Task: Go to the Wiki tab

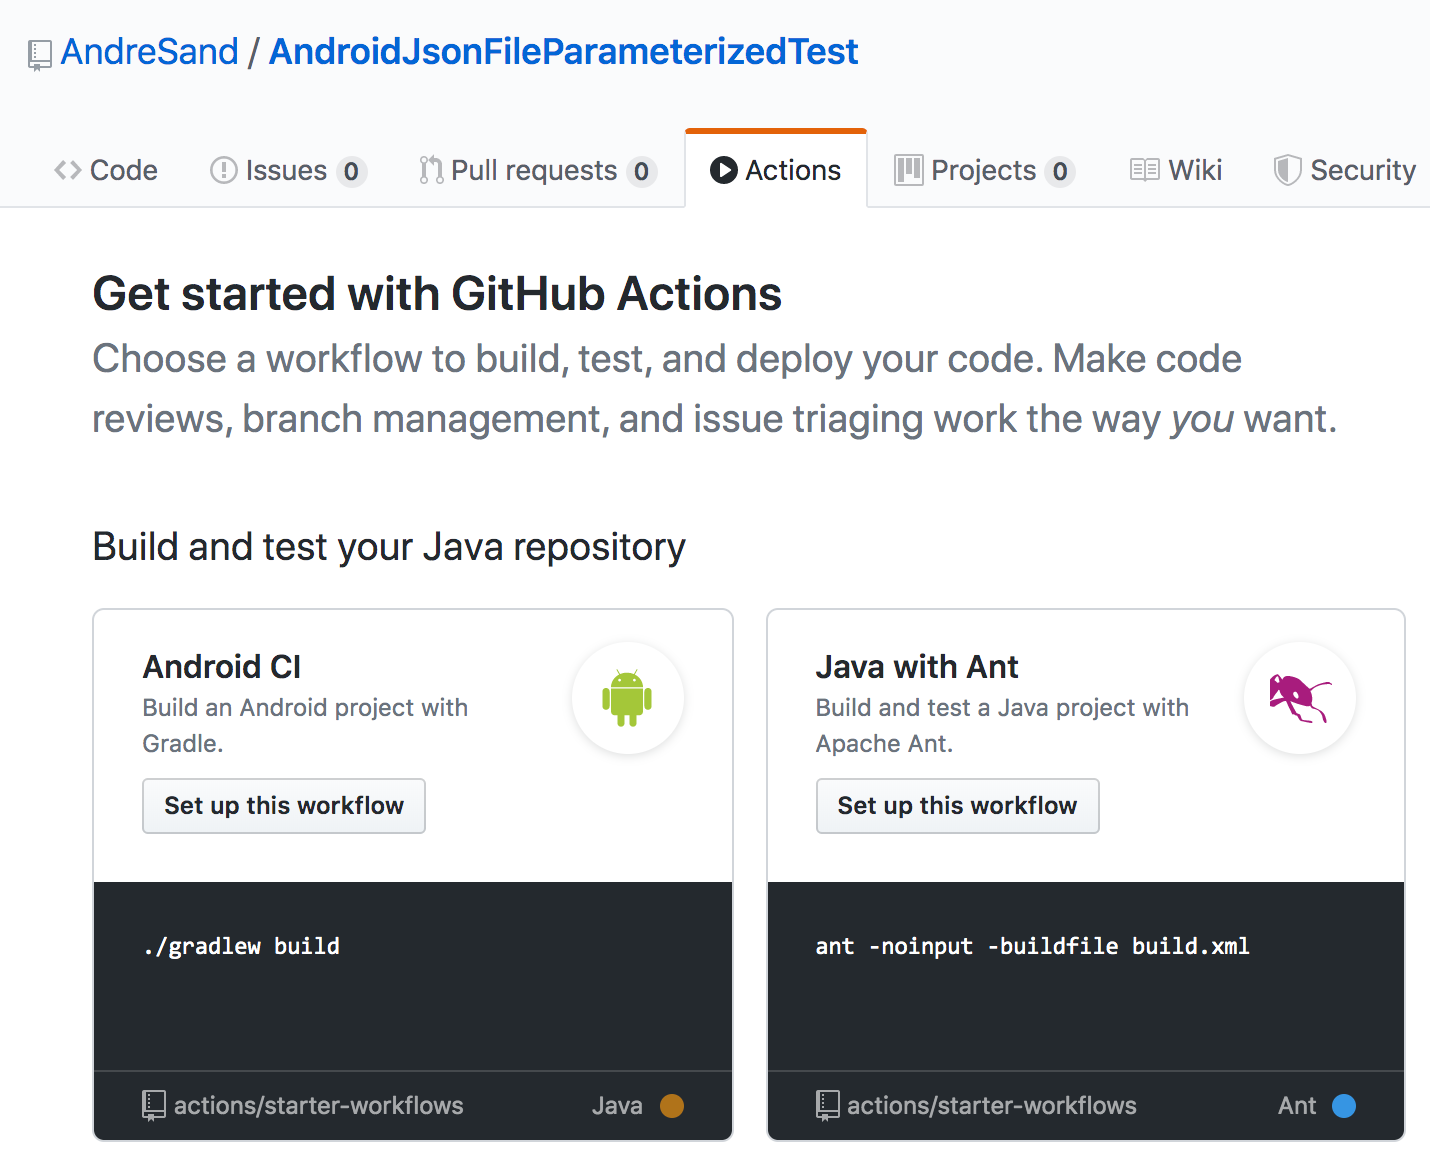Action: pyautogui.click(x=1176, y=170)
